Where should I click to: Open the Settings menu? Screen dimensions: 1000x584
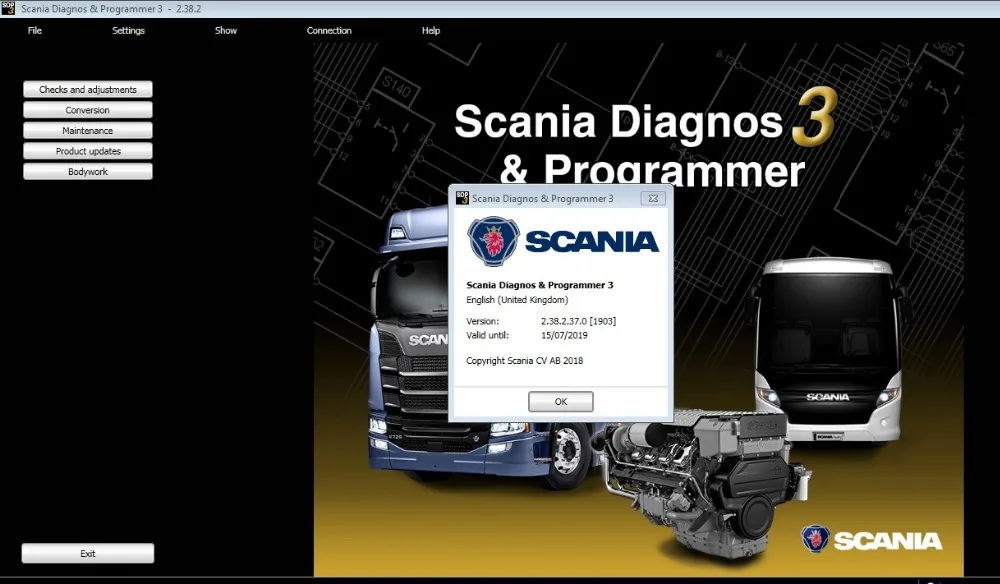pyautogui.click(x=128, y=31)
